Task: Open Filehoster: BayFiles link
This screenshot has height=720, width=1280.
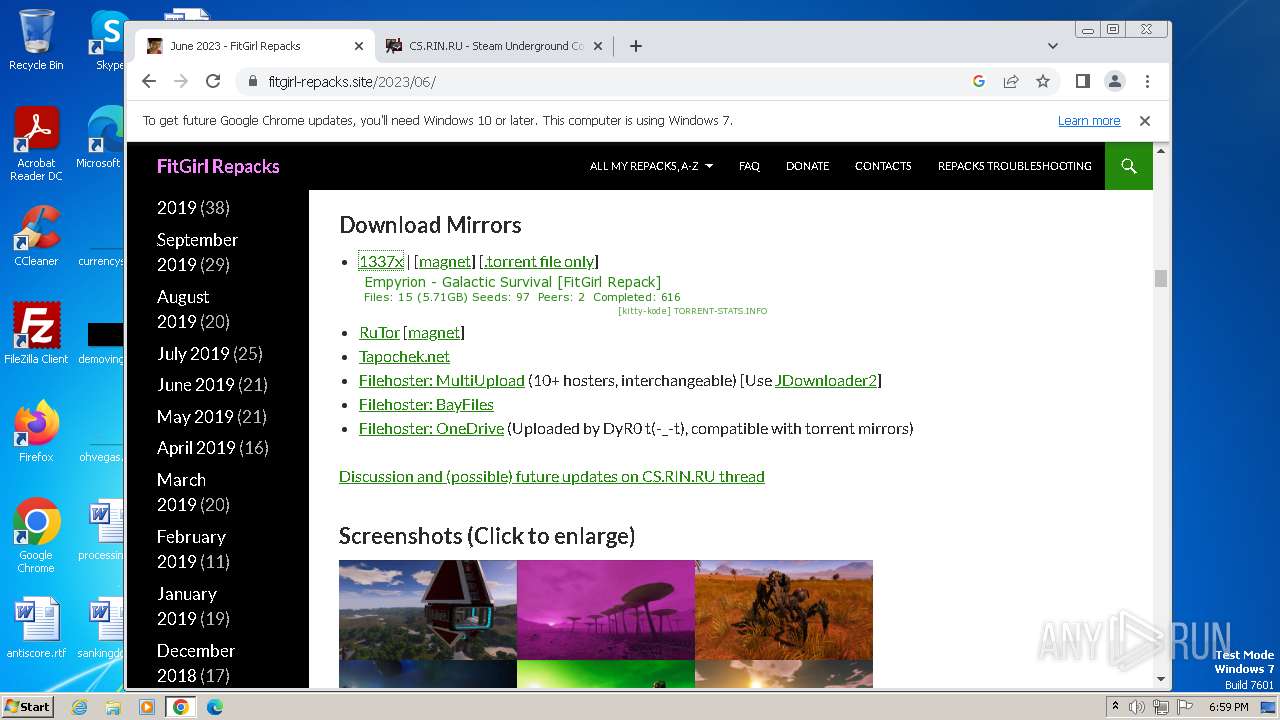Action: tap(426, 404)
